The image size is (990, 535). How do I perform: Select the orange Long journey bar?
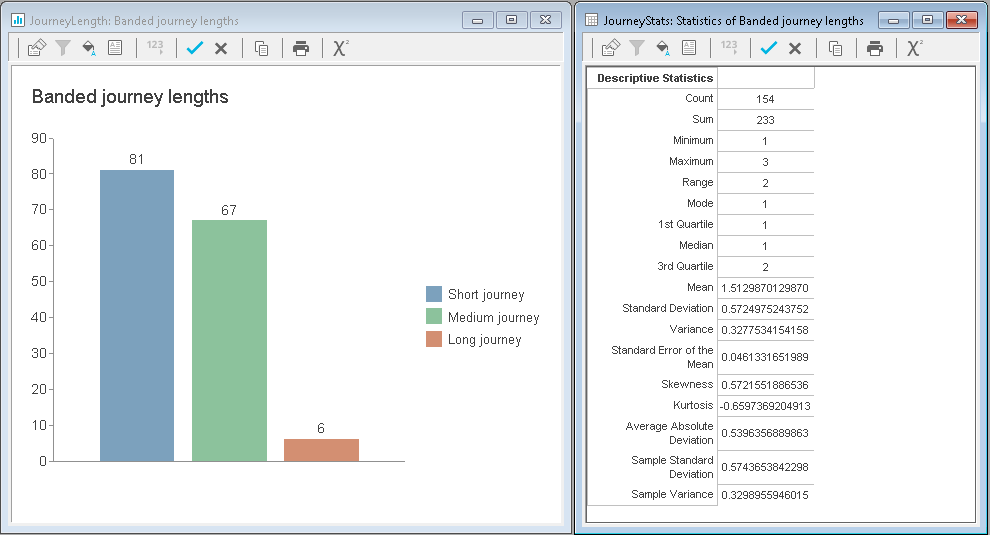pos(321,450)
